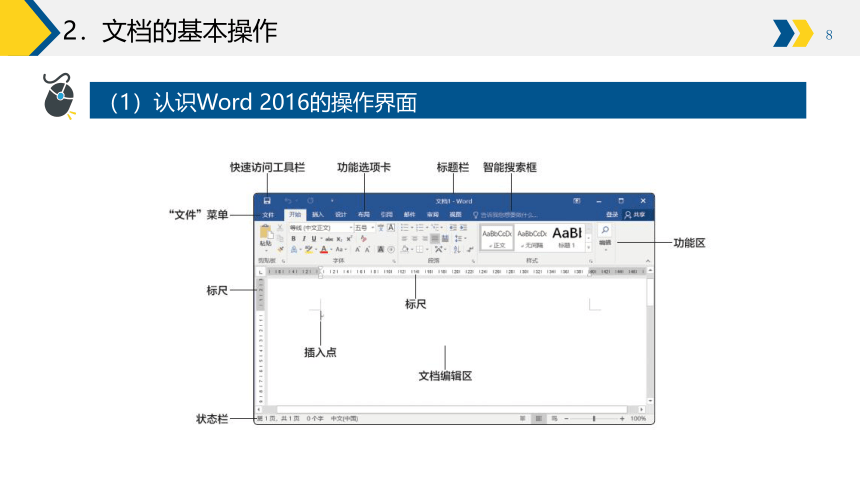Screen dimensions: 860x484
Task: Switch to the 插入 (Insert) tab
Action: [318, 215]
